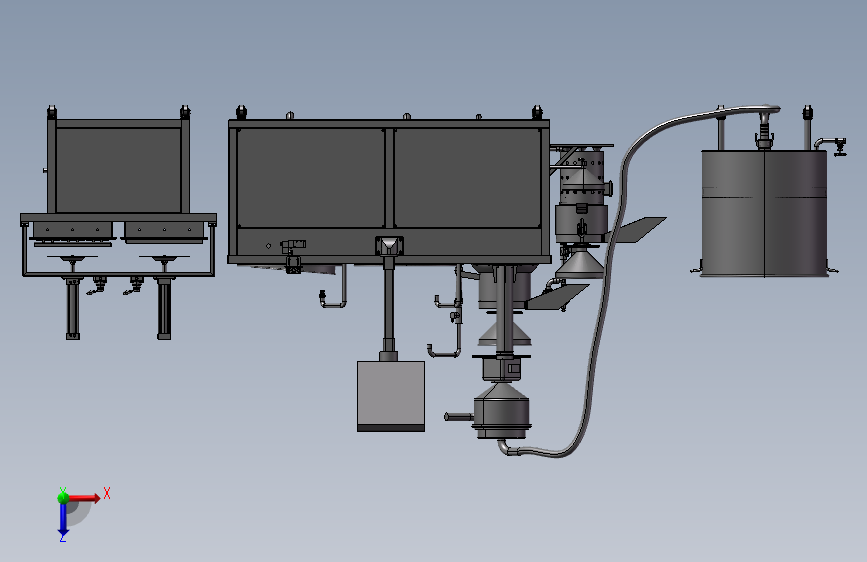This screenshot has height=562, width=867.
Task: Select the valve on the tank's top right
Action: pyautogui.click(x=840, y=147)
